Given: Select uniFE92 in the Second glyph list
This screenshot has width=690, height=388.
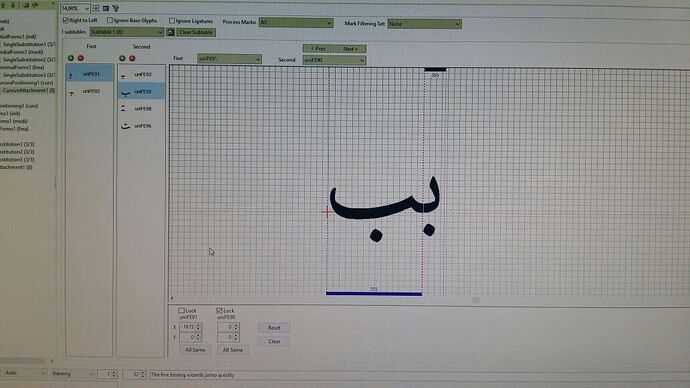Looking at the screenshot, I should (x=141, y=74).
